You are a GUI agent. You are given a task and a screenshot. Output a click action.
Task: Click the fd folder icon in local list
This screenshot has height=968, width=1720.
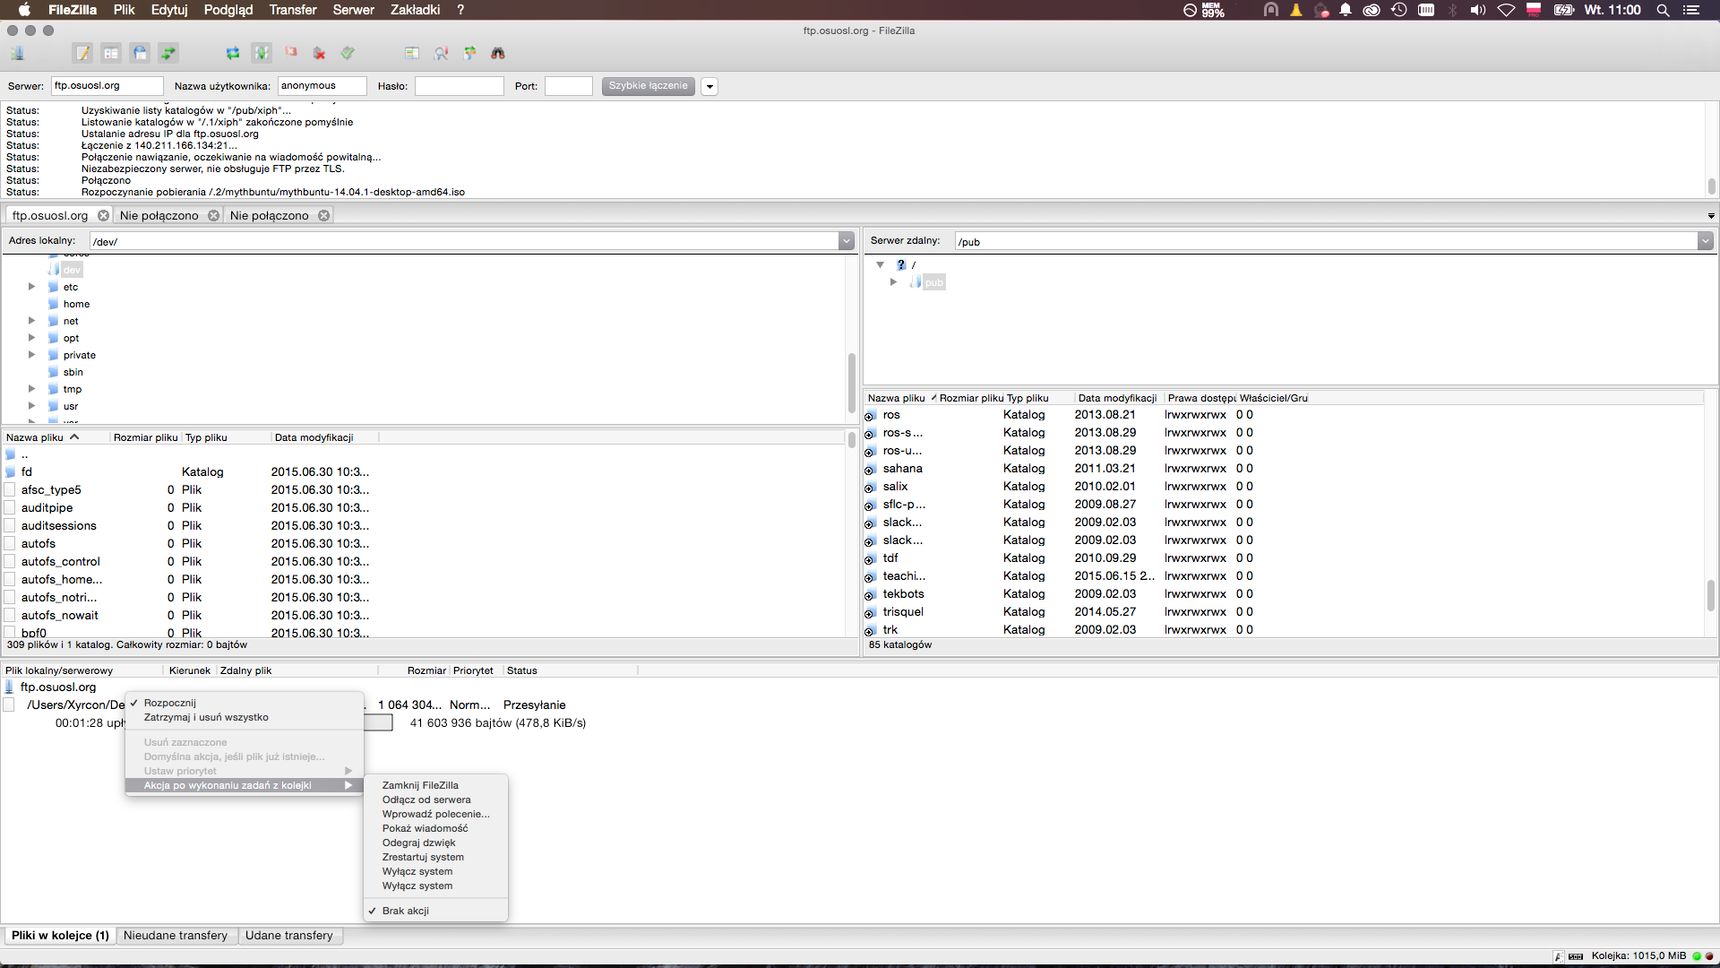coord(11,472)
